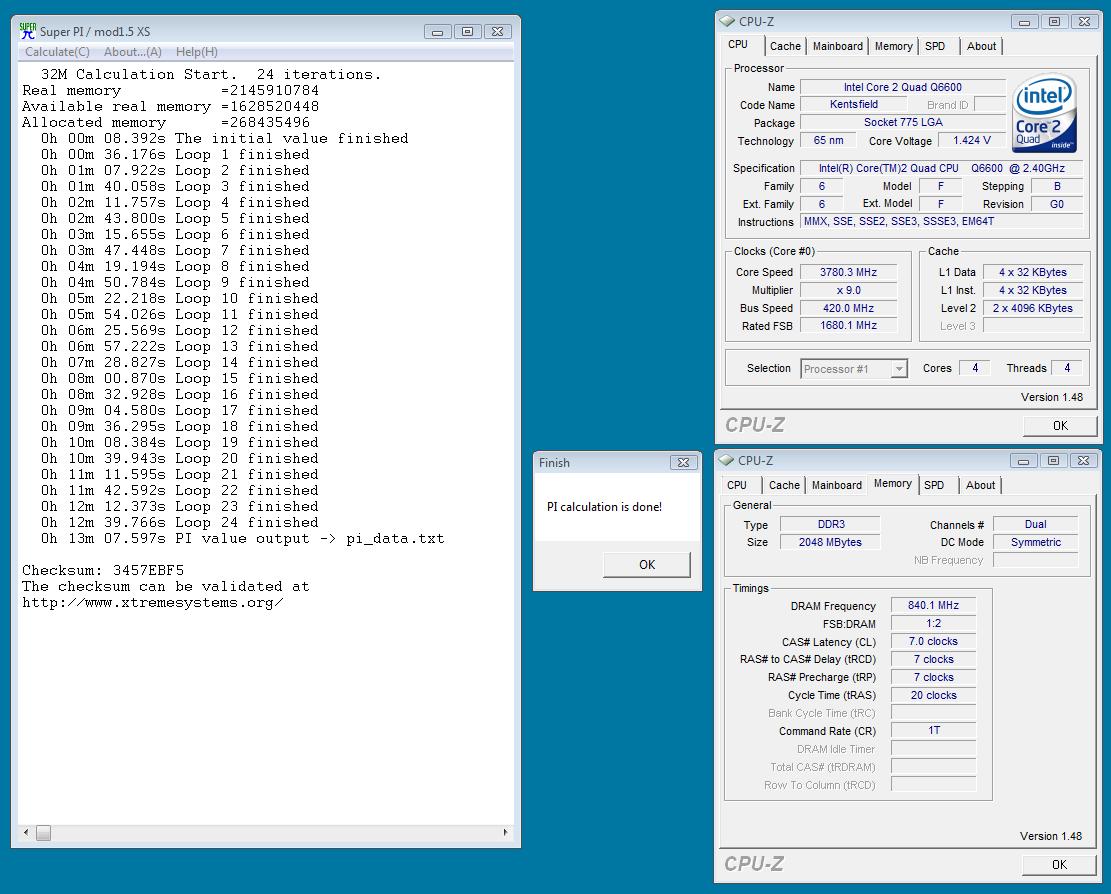
Task: Click the Intel Core 2 Quad logo
Action: [x=1044, y=113]
